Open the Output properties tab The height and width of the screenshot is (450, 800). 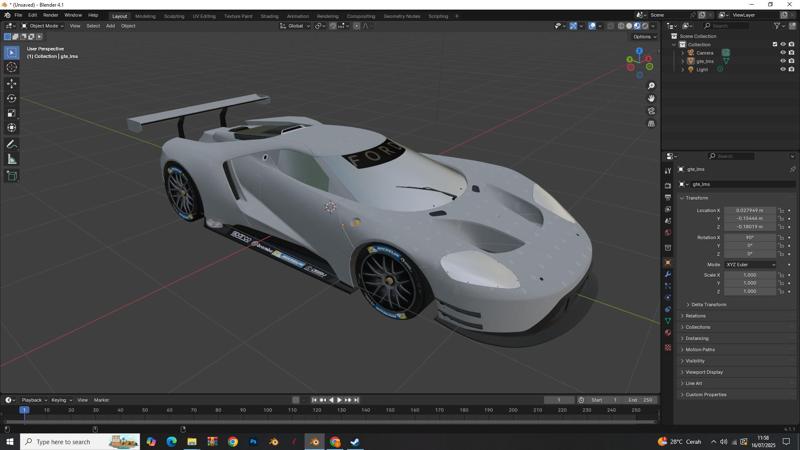[668, 197]
